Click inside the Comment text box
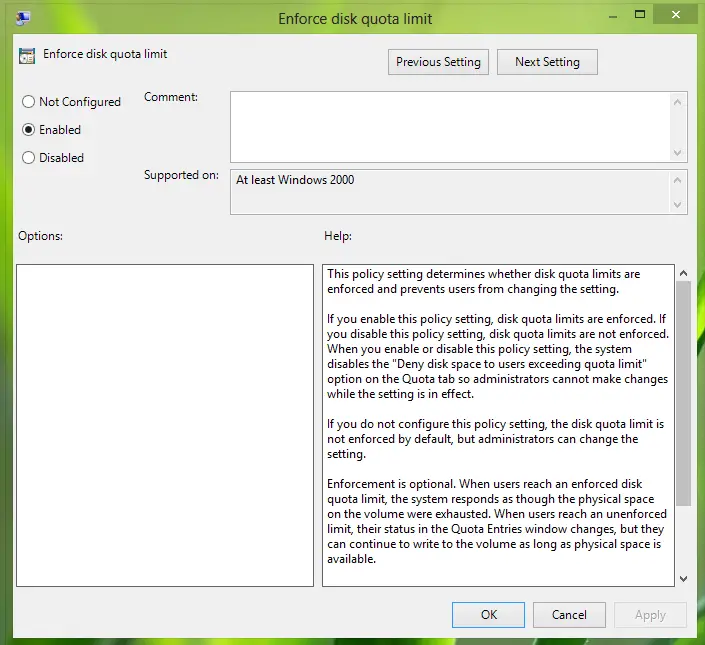The image size is (705, 645). point(450,127)
